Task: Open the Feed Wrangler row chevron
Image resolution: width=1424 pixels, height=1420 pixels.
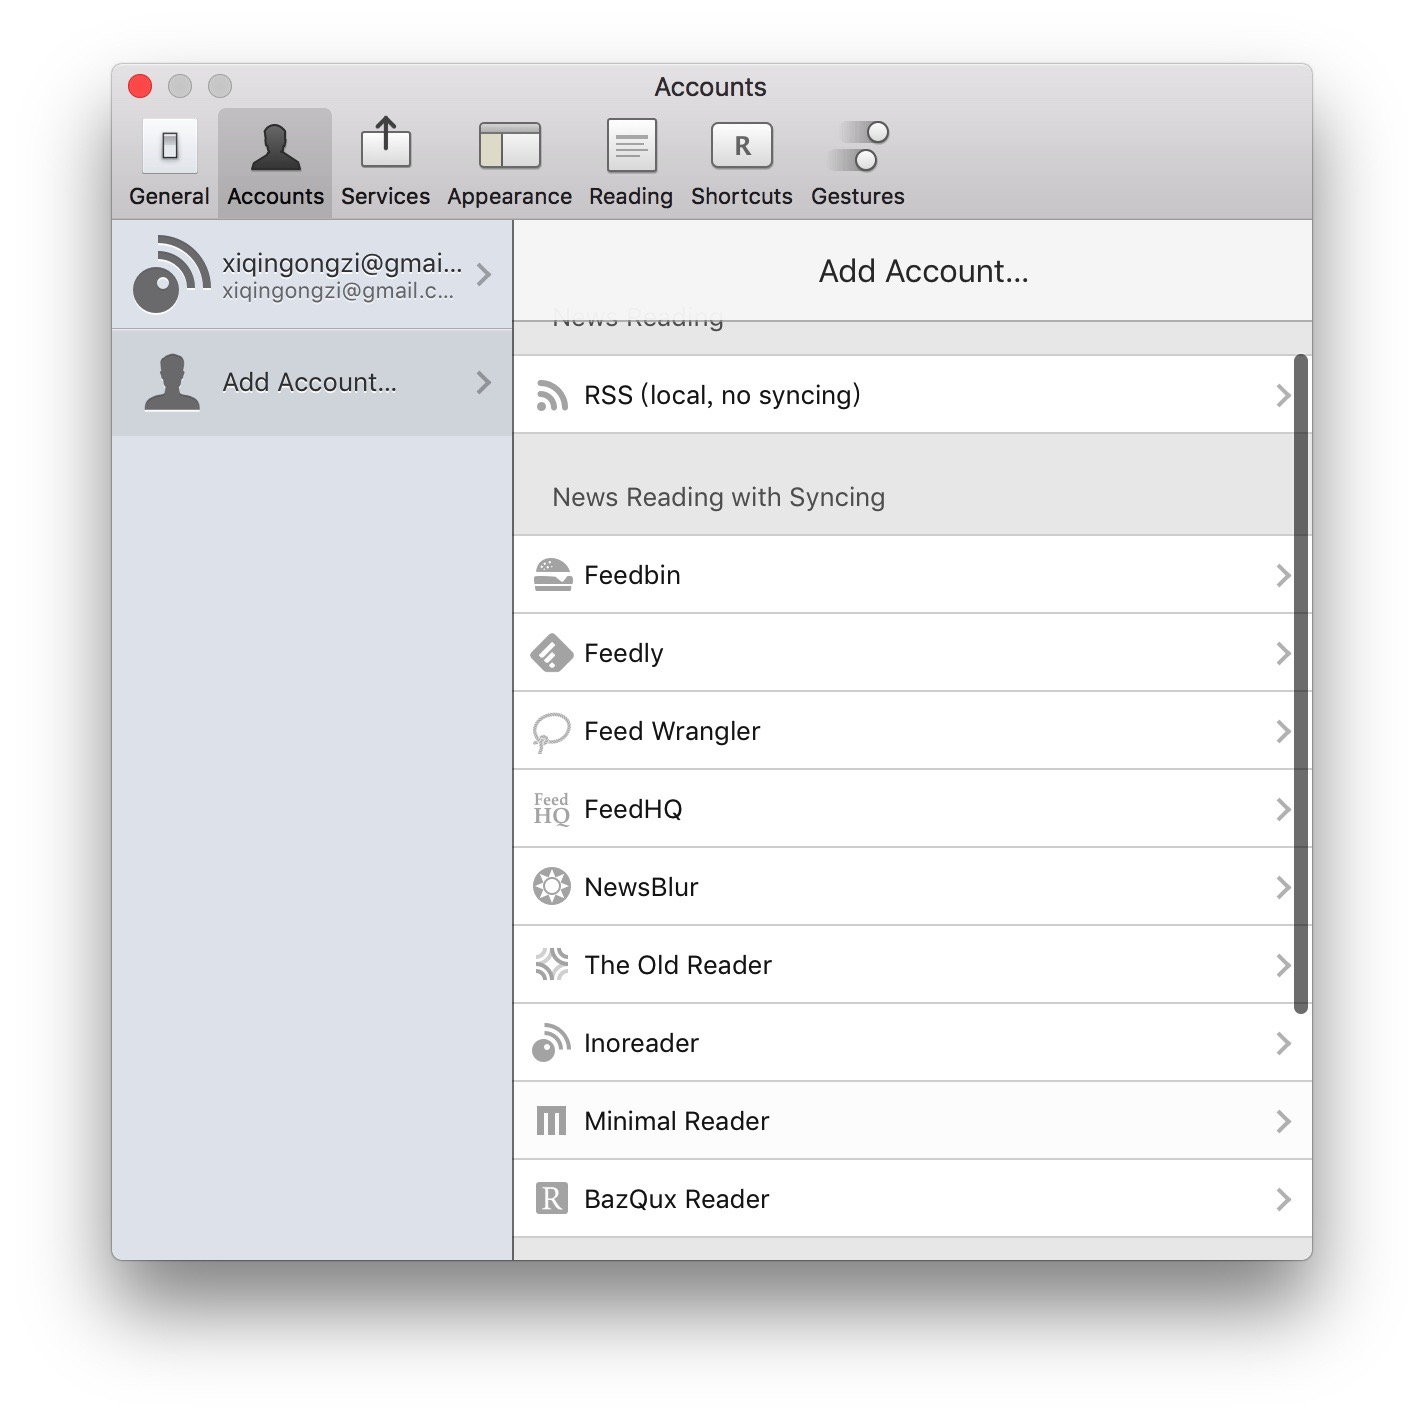Action: 1283,731
